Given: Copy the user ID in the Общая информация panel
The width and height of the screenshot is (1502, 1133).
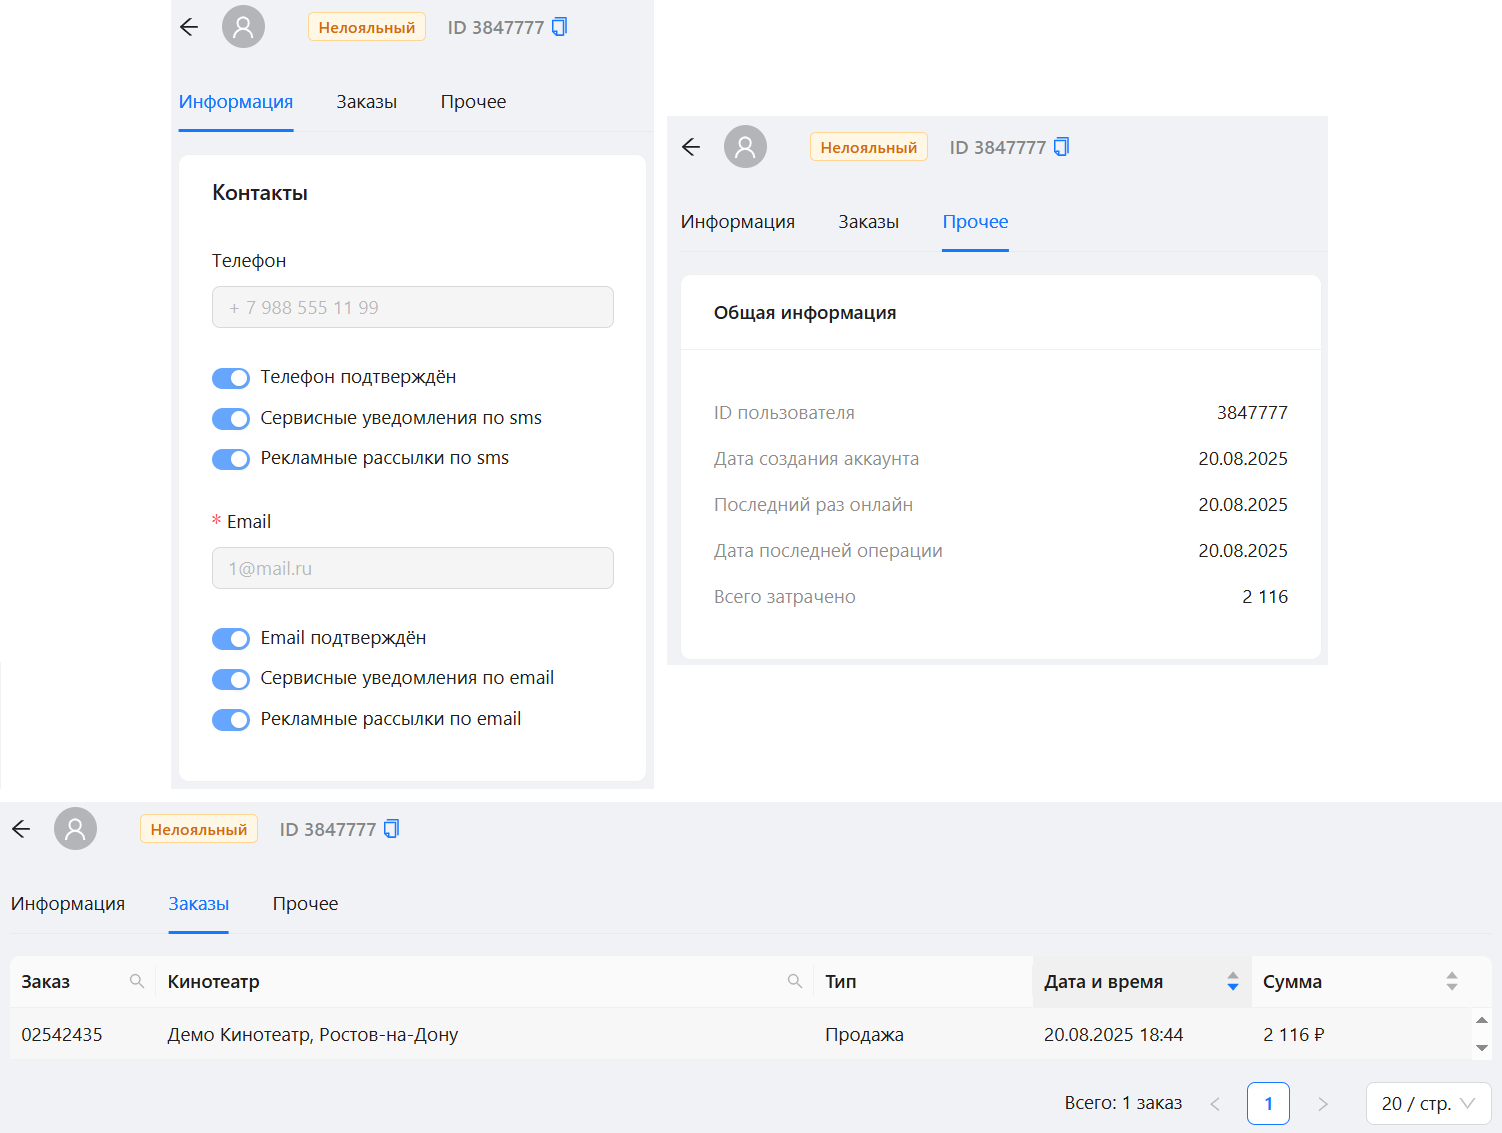Looking at the screenshot, I should click(1062, 147).
